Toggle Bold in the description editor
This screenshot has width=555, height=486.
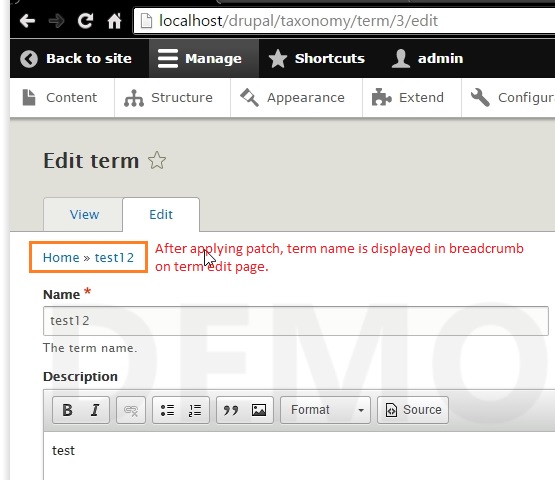click(67, 410)
